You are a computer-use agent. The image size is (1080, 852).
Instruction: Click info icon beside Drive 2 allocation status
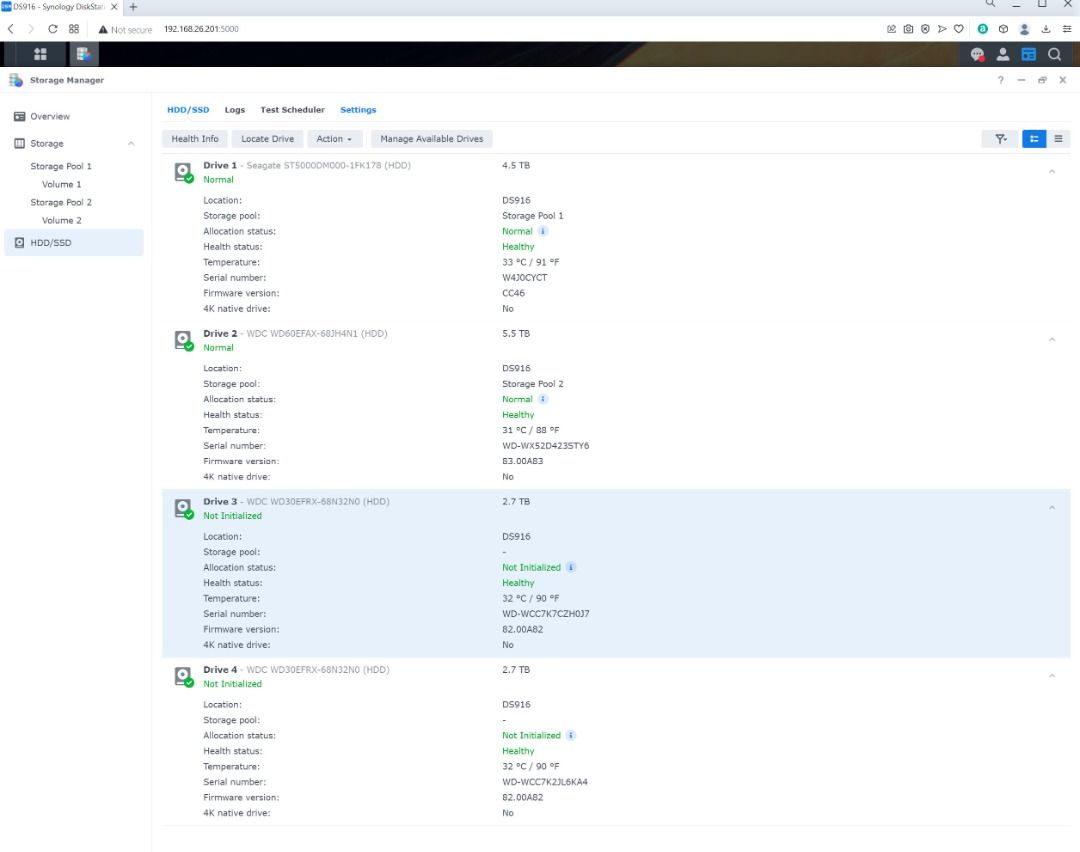click(543, 399)
